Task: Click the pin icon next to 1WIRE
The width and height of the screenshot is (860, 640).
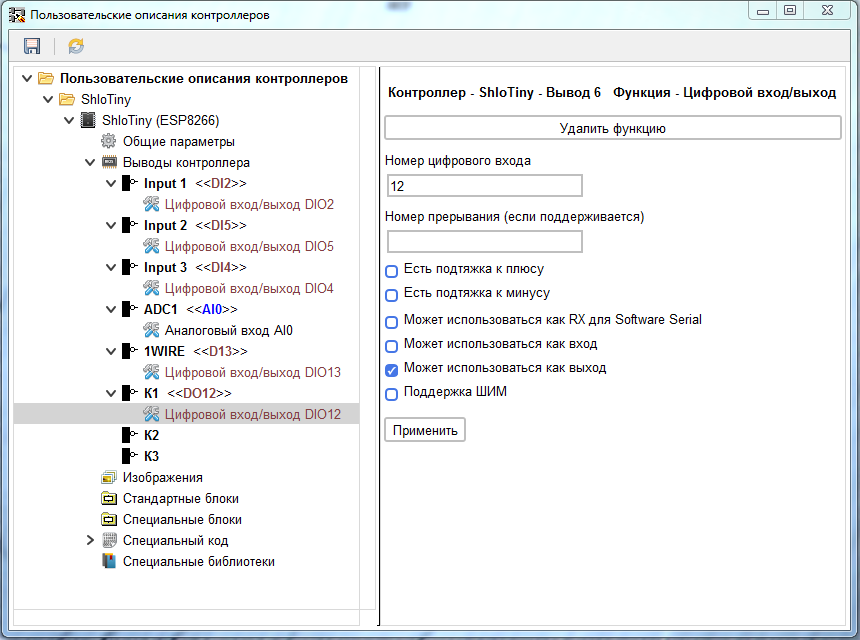Action: tap(130, 351)
